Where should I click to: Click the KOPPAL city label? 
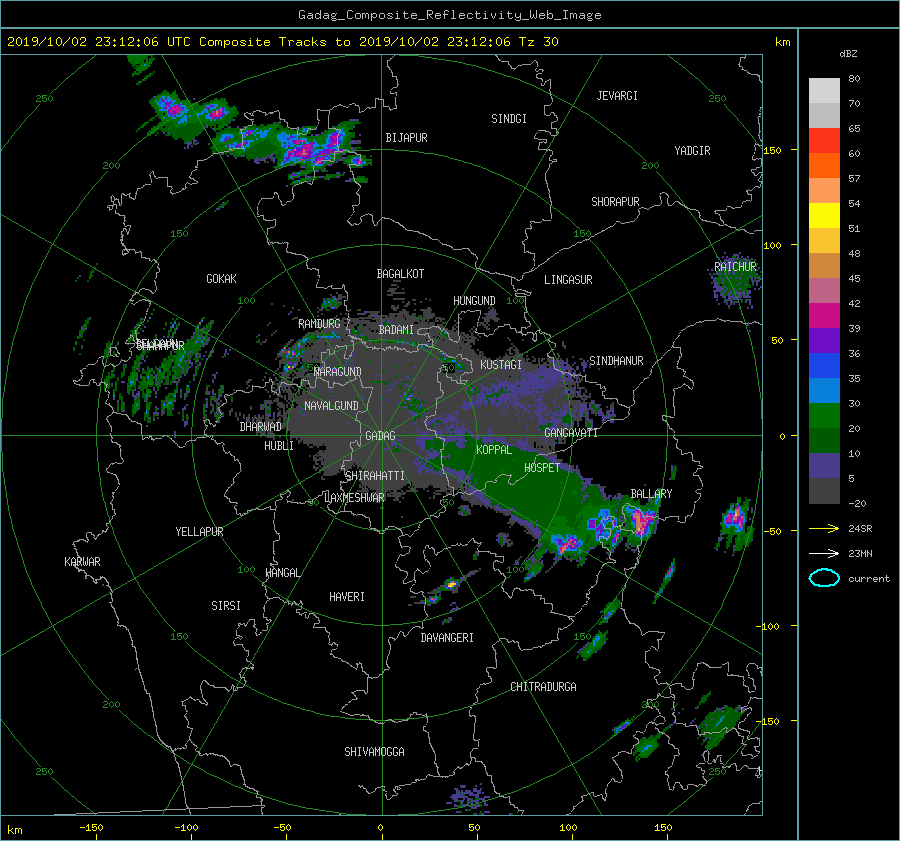coord(494,450)
